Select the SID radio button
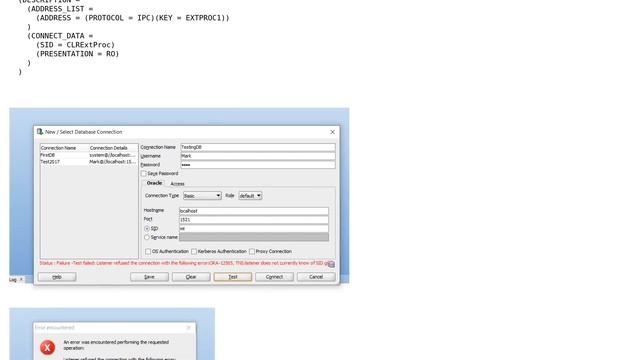Screen dimensions: 640x360 (147, 229)
